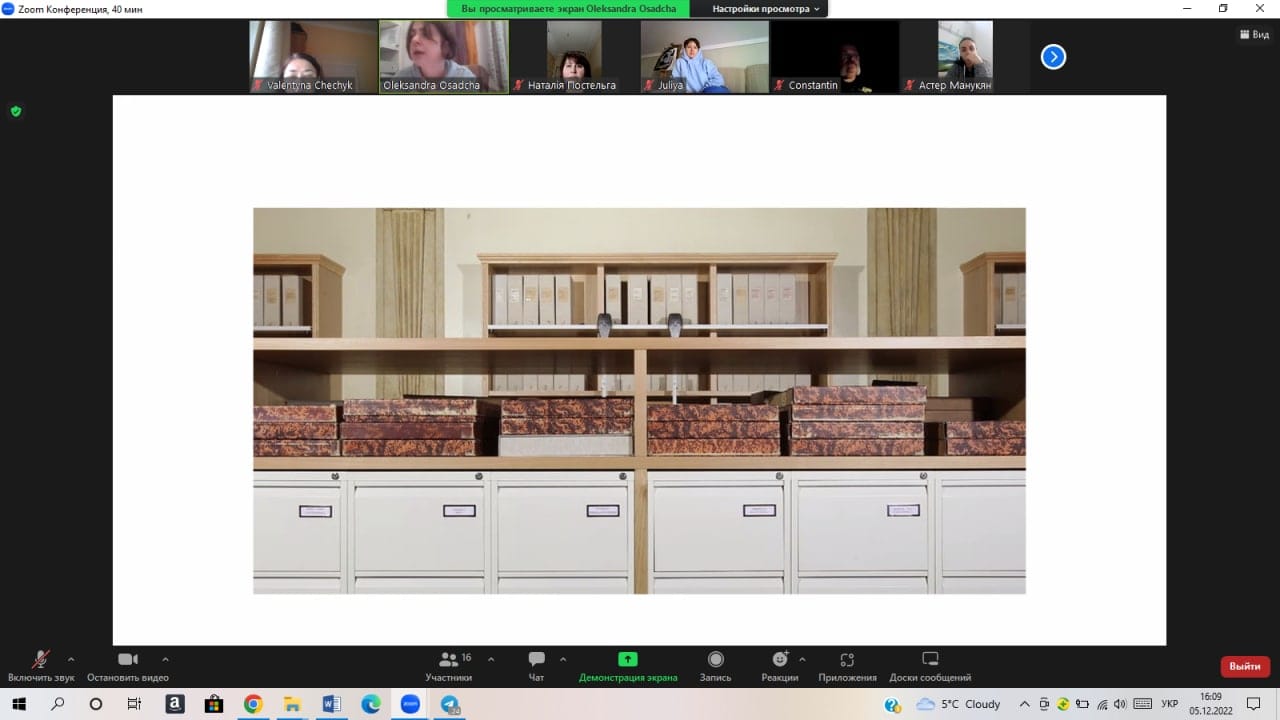Open the Windows Start menu
Image resolution: width=1280 pixels, height=720 pixels.
18,704
